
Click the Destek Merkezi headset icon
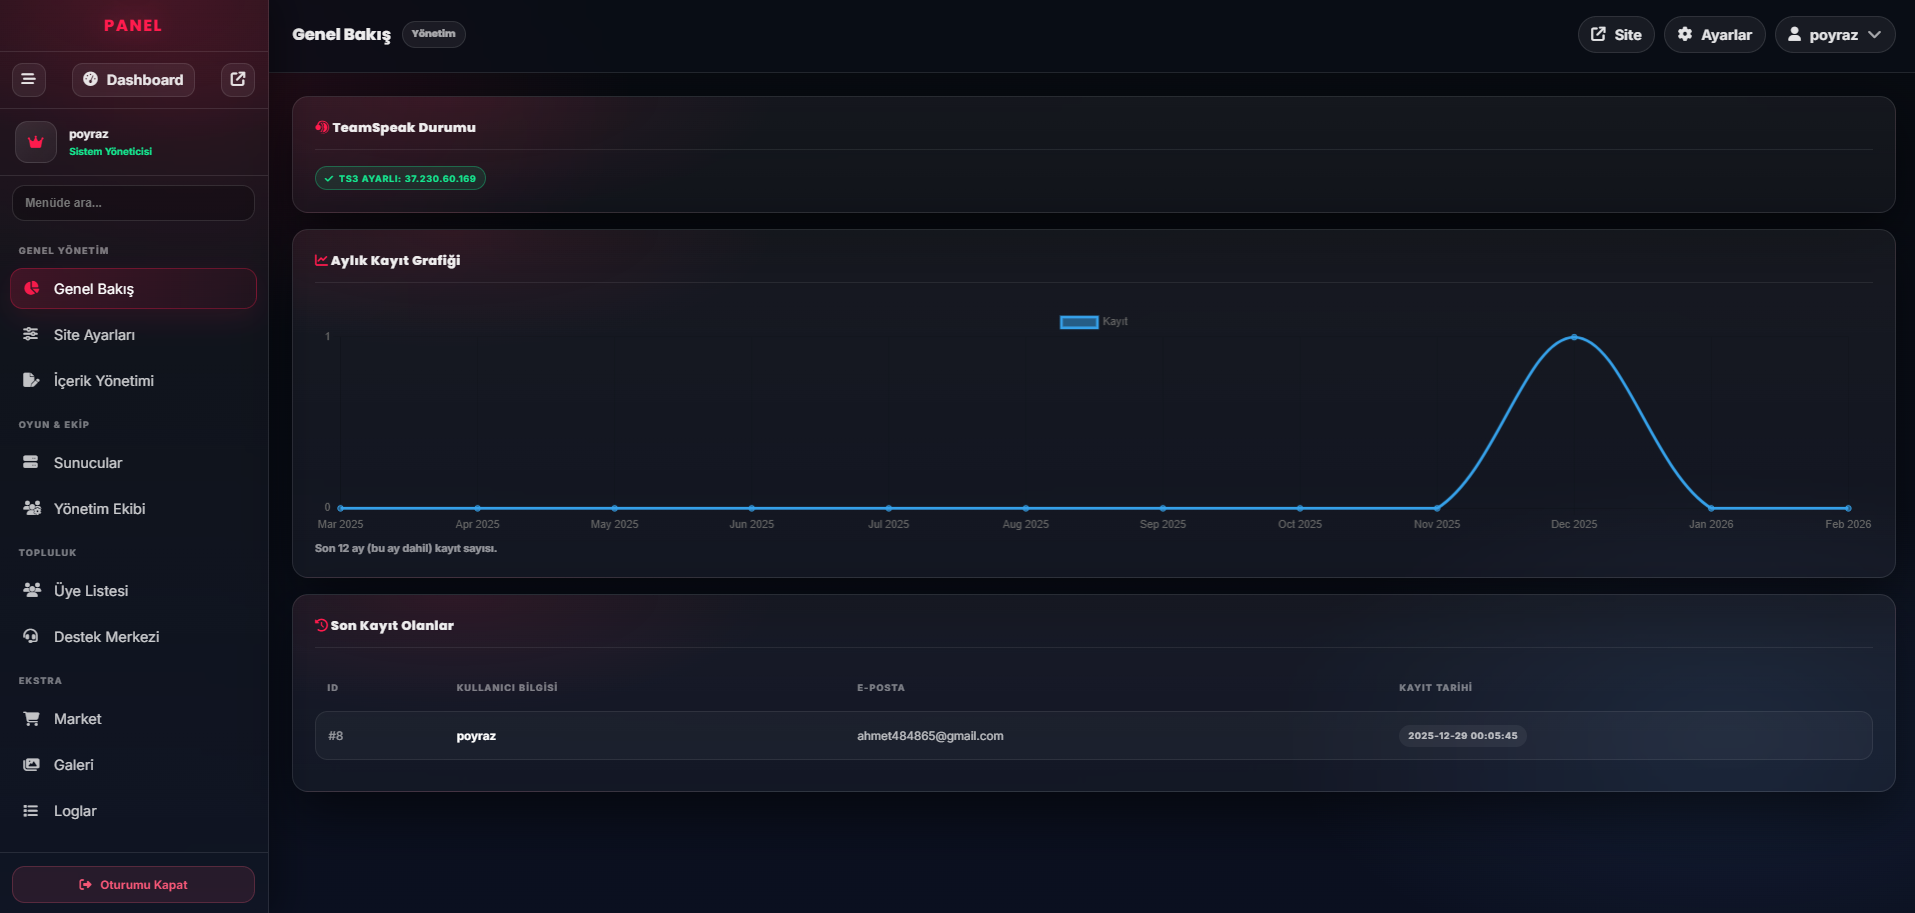pos(31,636)
